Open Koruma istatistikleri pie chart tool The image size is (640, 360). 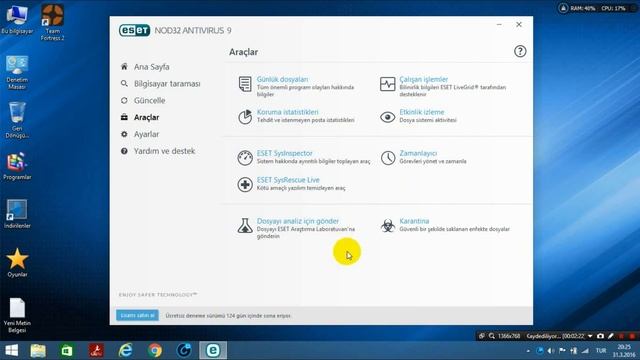click(x=287, y=112)
